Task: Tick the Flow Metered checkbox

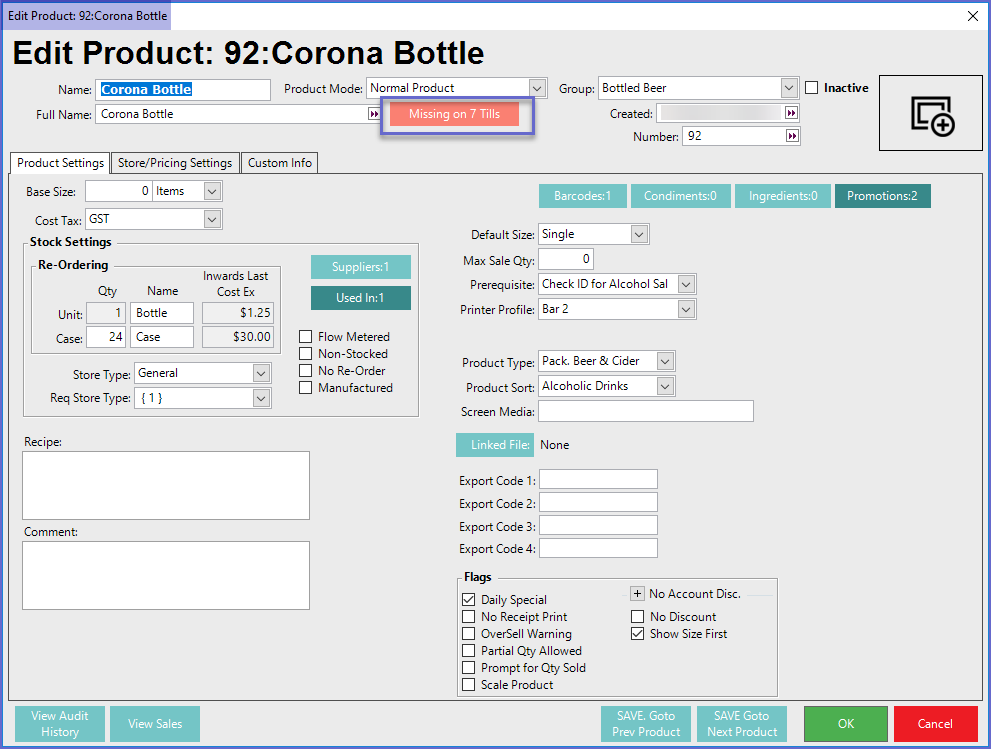Action: 306,337
